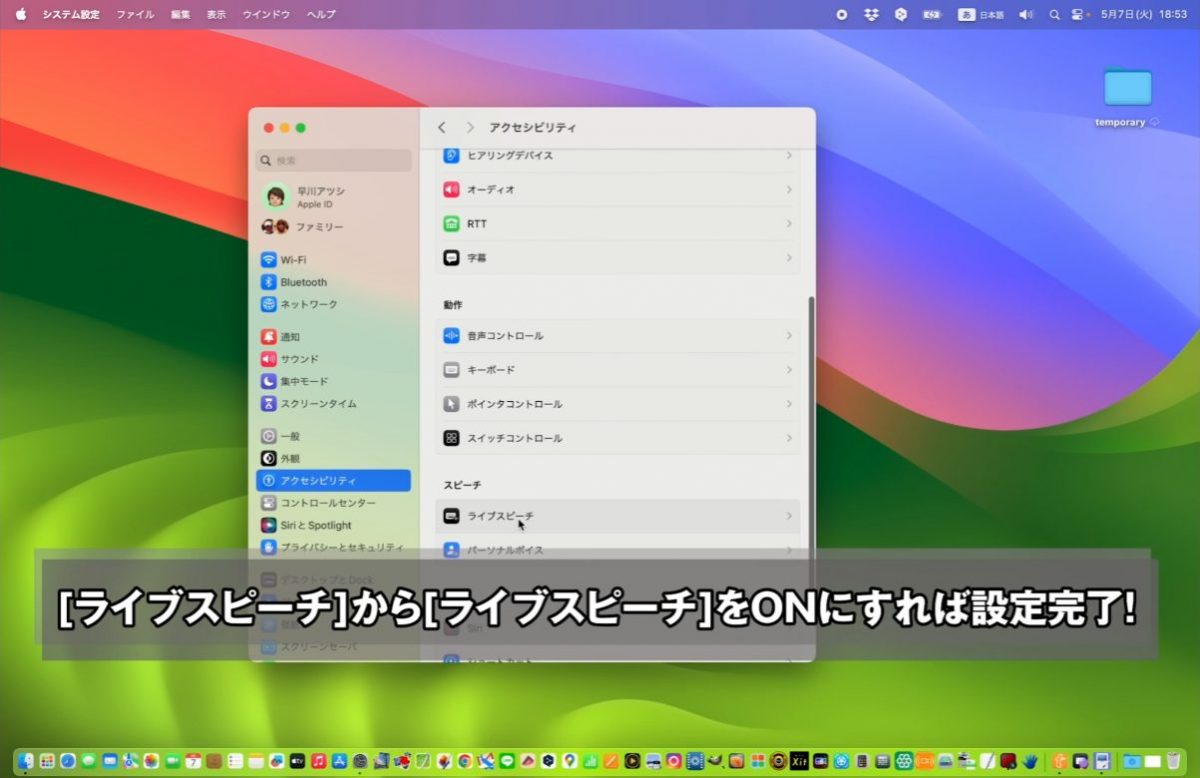Expand the オーディオ row chevron
The image size is (1200, 778).
click(x=789, y=190)
